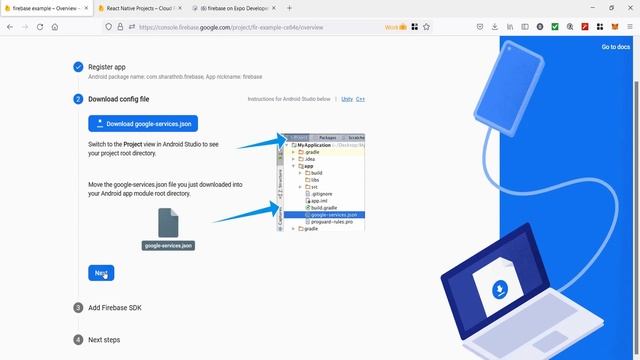Expand the Next steps step
The width and height of the screenshot is (640, 360).
click(x=104, y=340)
